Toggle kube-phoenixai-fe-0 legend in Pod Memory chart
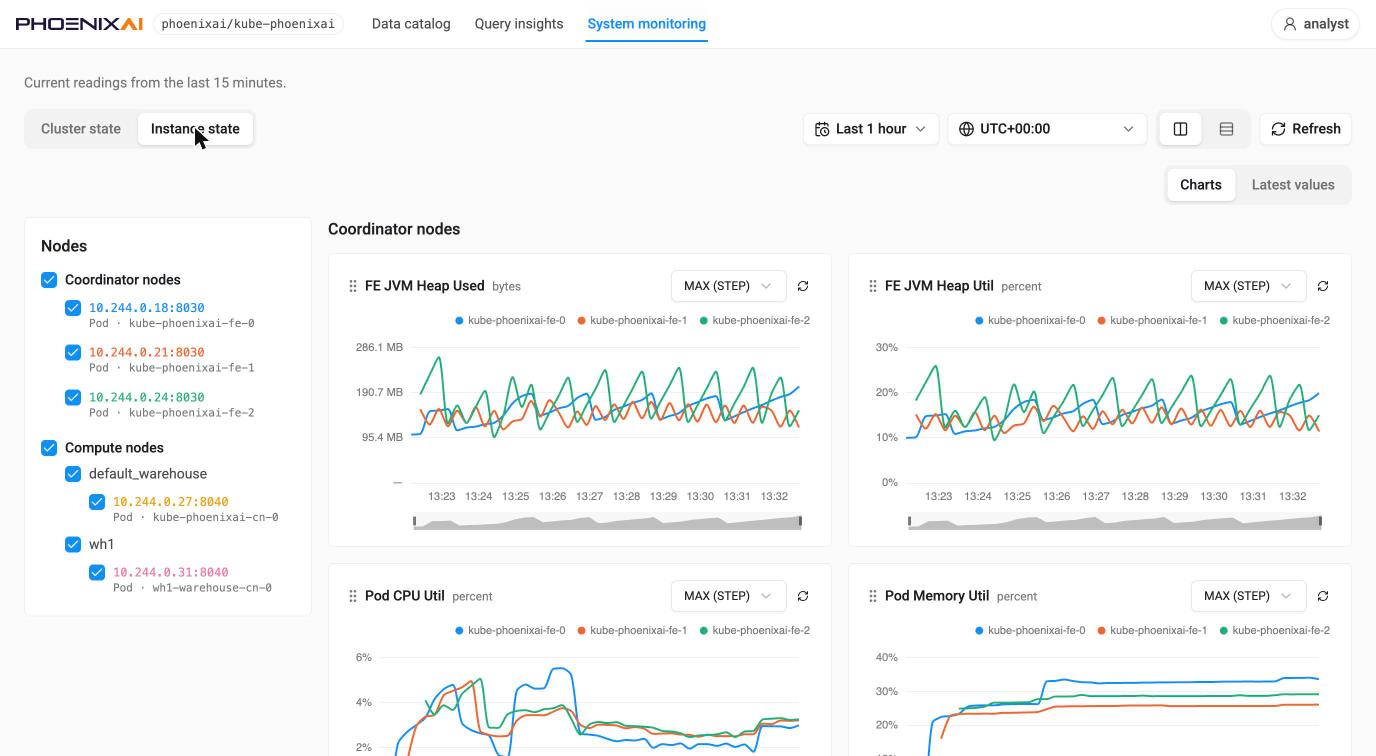This screenshot has height=756, width=1376. click(1030, 631)
